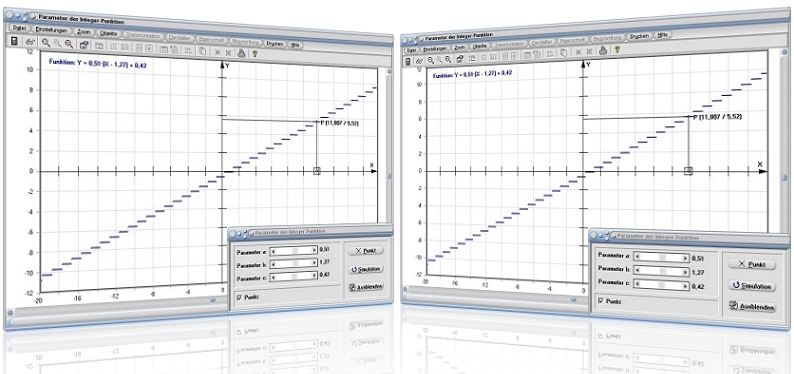Open the calculator icon in left window toolbar
Screen dimensions: 794x374
pos(15,41)
